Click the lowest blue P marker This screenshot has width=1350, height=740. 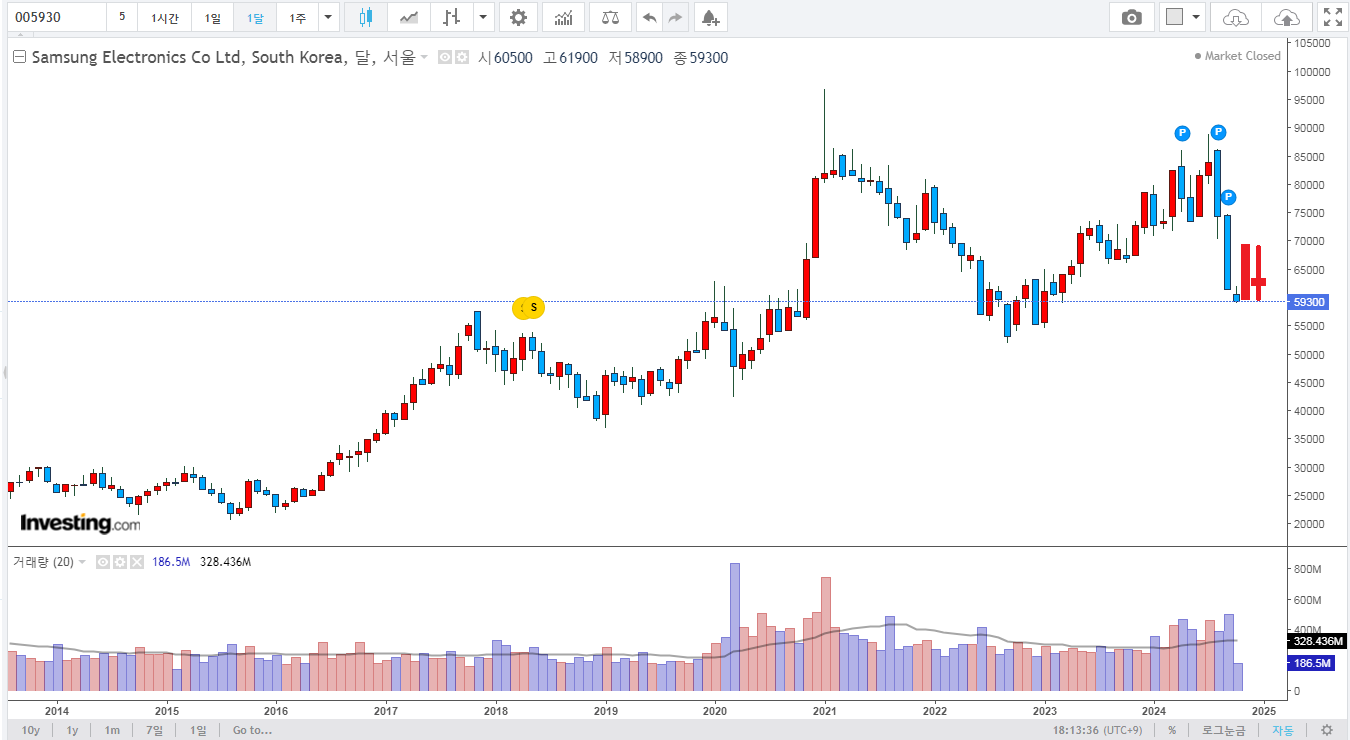point(1228,198)
